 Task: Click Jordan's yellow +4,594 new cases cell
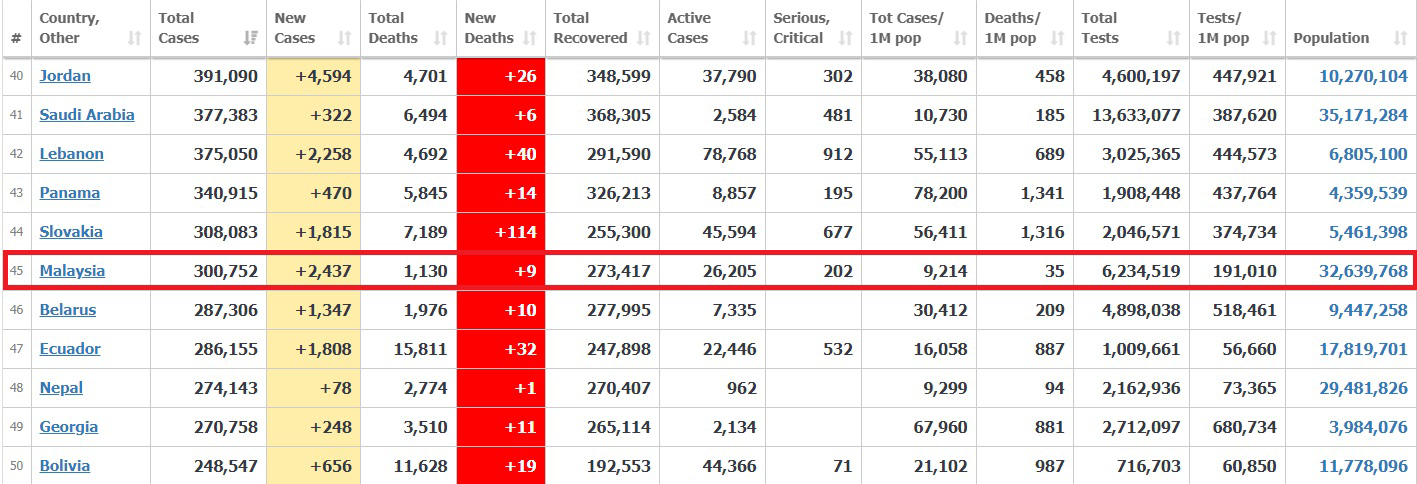313,76
